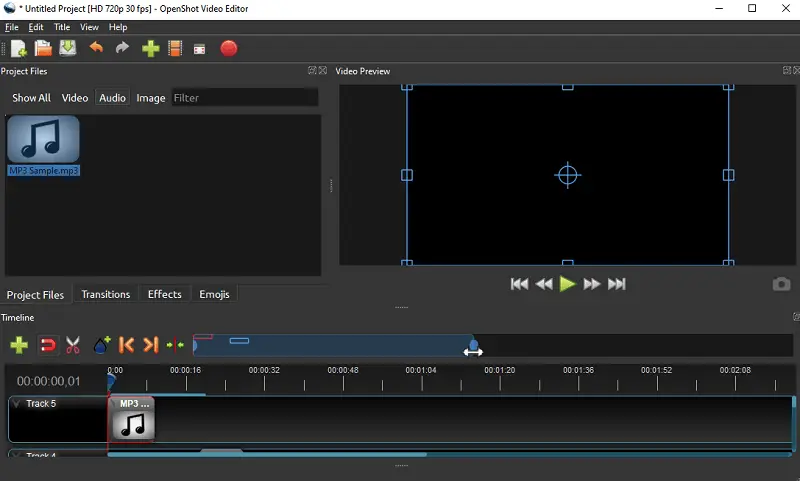
Task: Float the Project Files panel
Action: [x=312, y=70]
